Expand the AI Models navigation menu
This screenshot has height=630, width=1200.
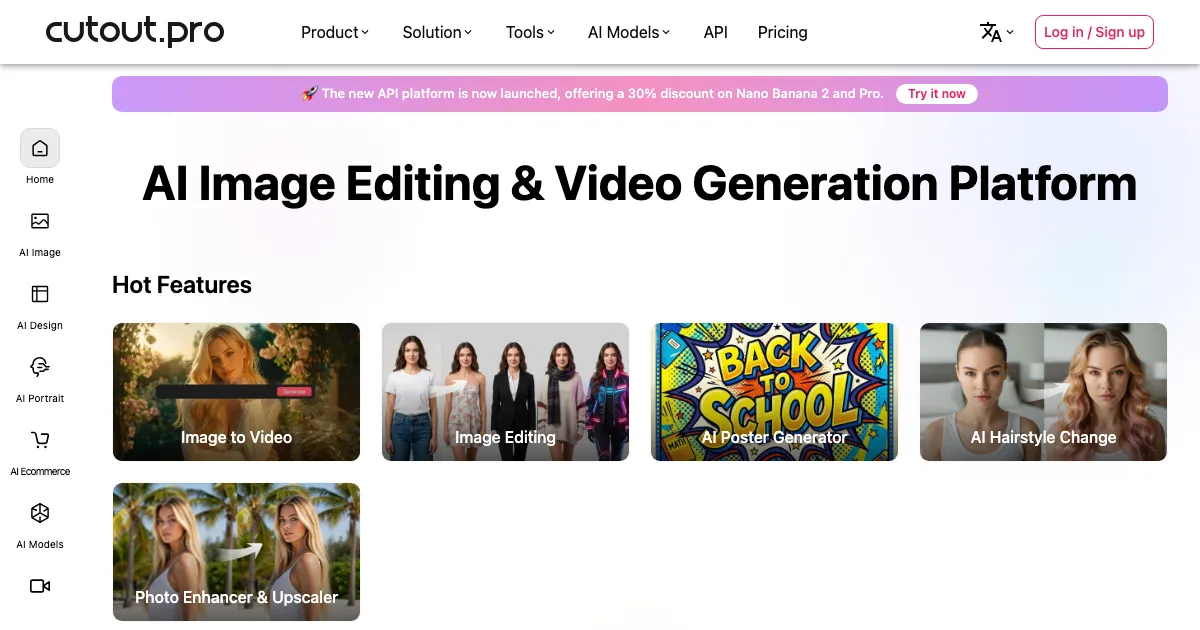pos(629,32)
